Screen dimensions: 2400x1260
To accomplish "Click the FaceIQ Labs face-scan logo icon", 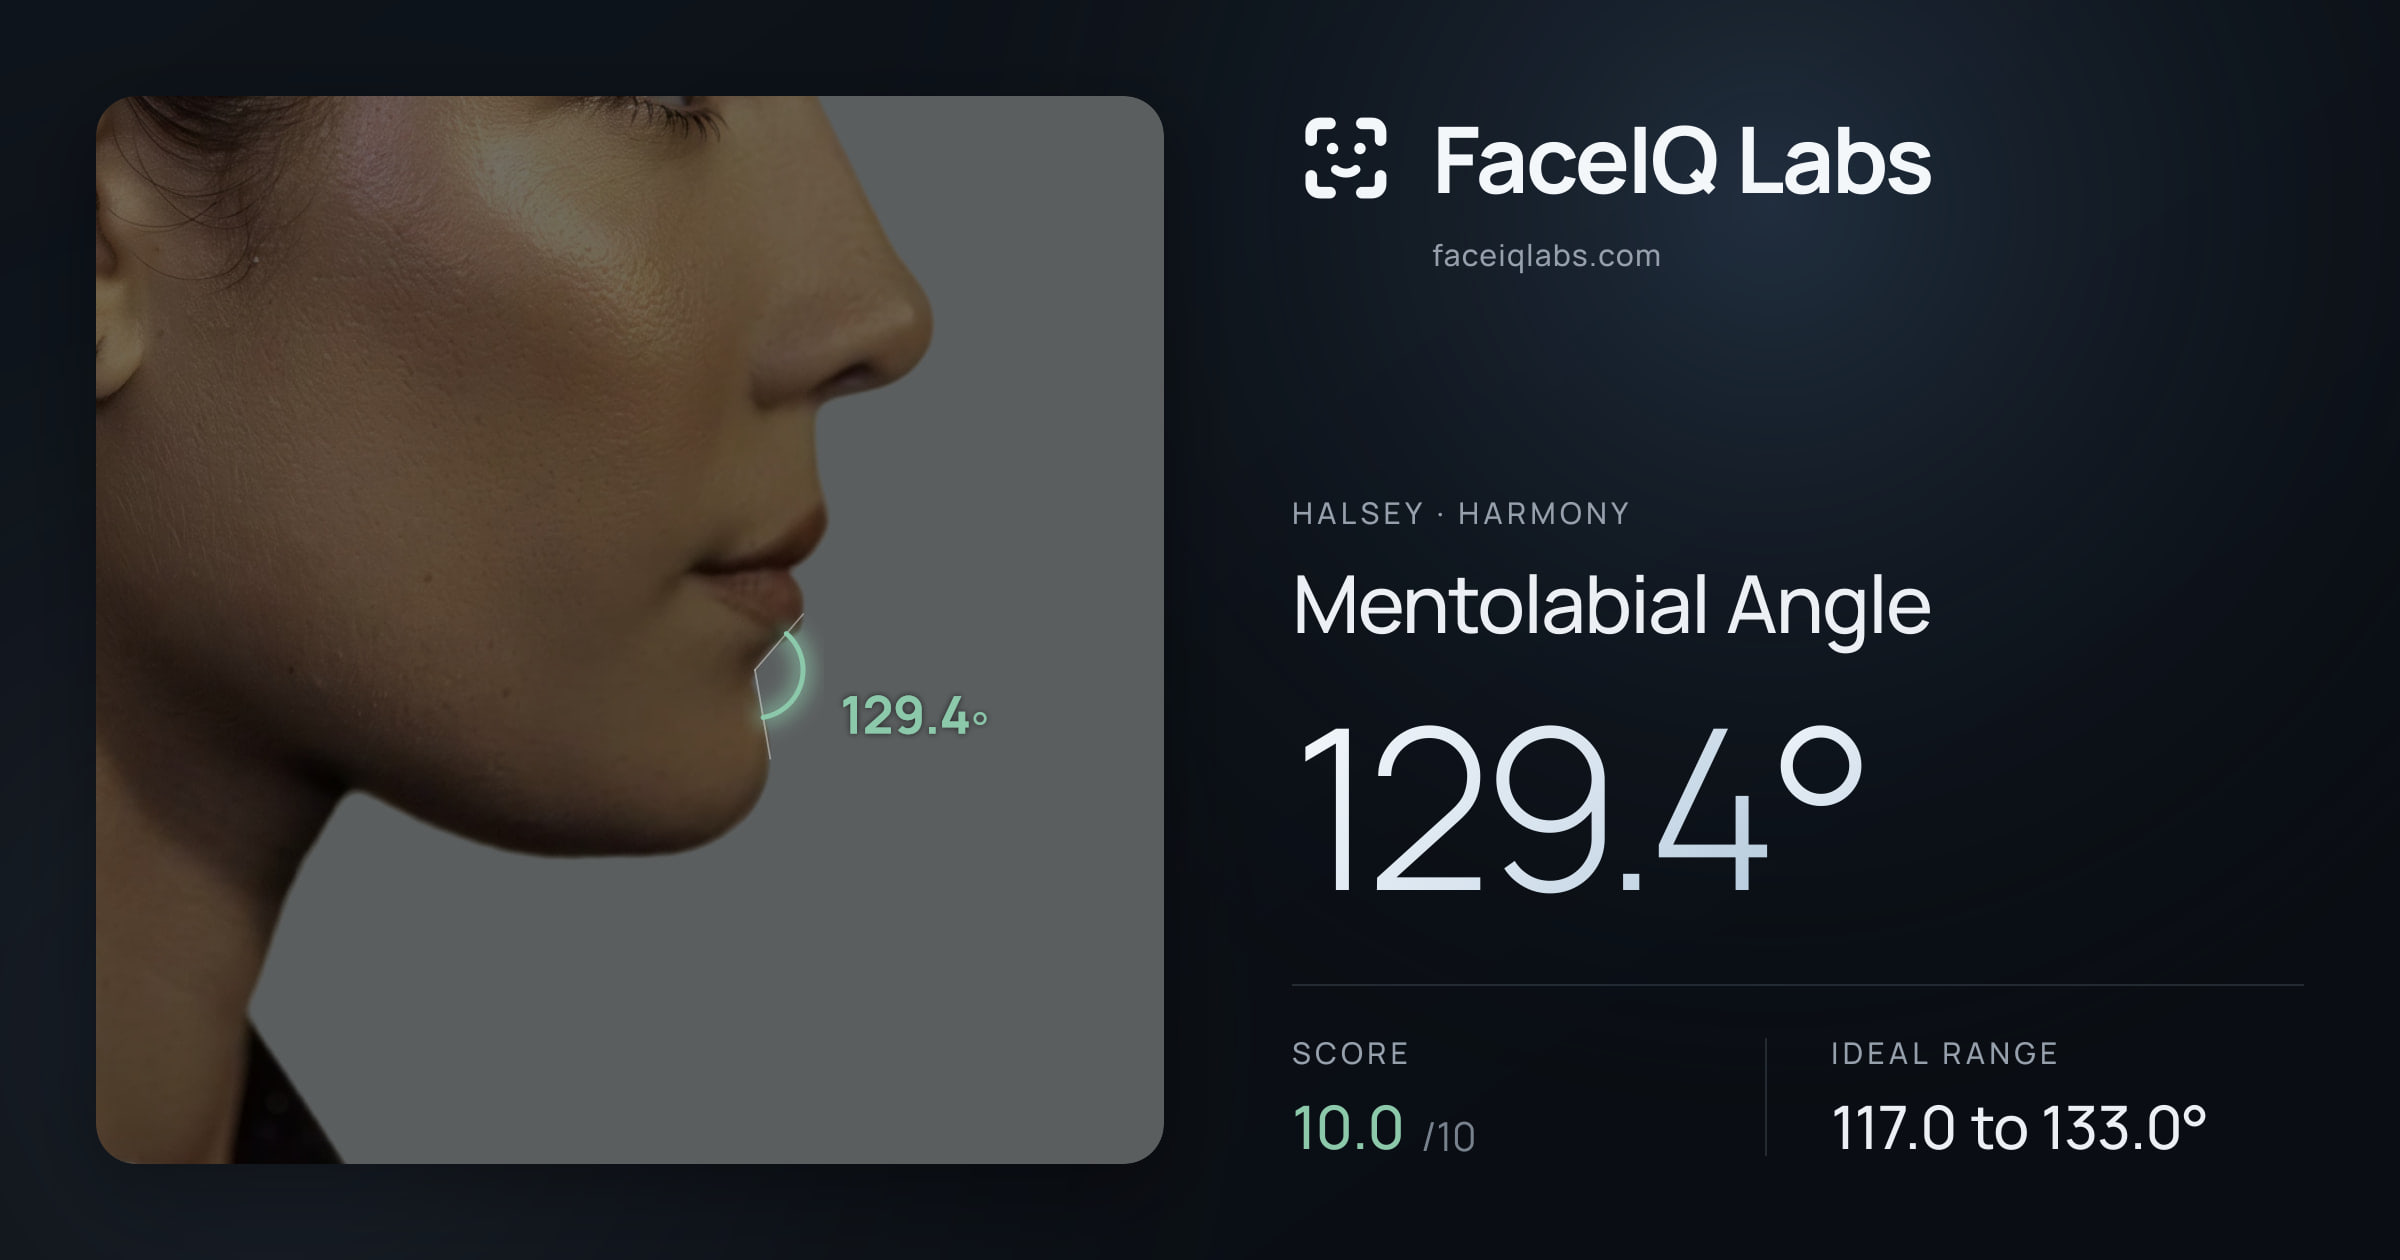I will click(1345, 158).
